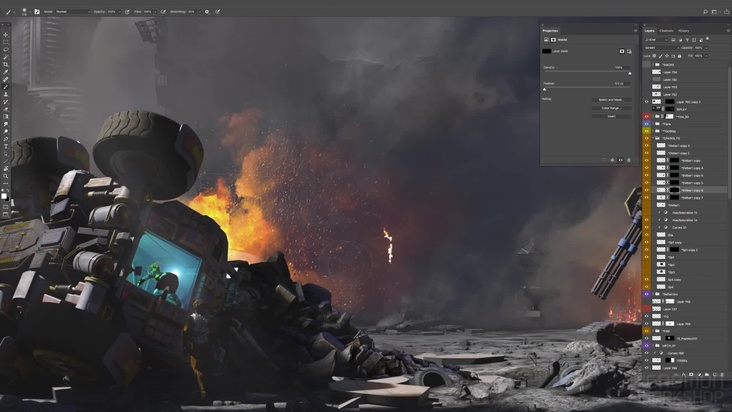Screen dimensions: 732x412
Task: Apply mask icon in Properties footer
Action: [x=612, y=161]
